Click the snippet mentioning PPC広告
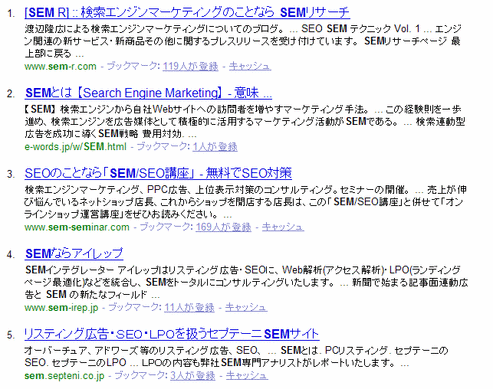The width and height of the screenshot is (493, 389). [x=245, y=202]
